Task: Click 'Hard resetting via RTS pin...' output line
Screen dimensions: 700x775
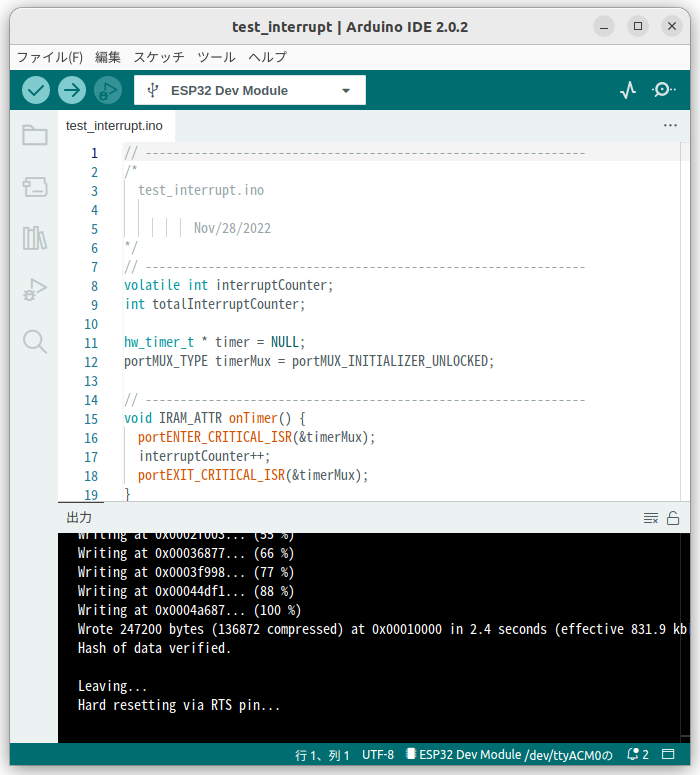Action: (x=179, y=705)
